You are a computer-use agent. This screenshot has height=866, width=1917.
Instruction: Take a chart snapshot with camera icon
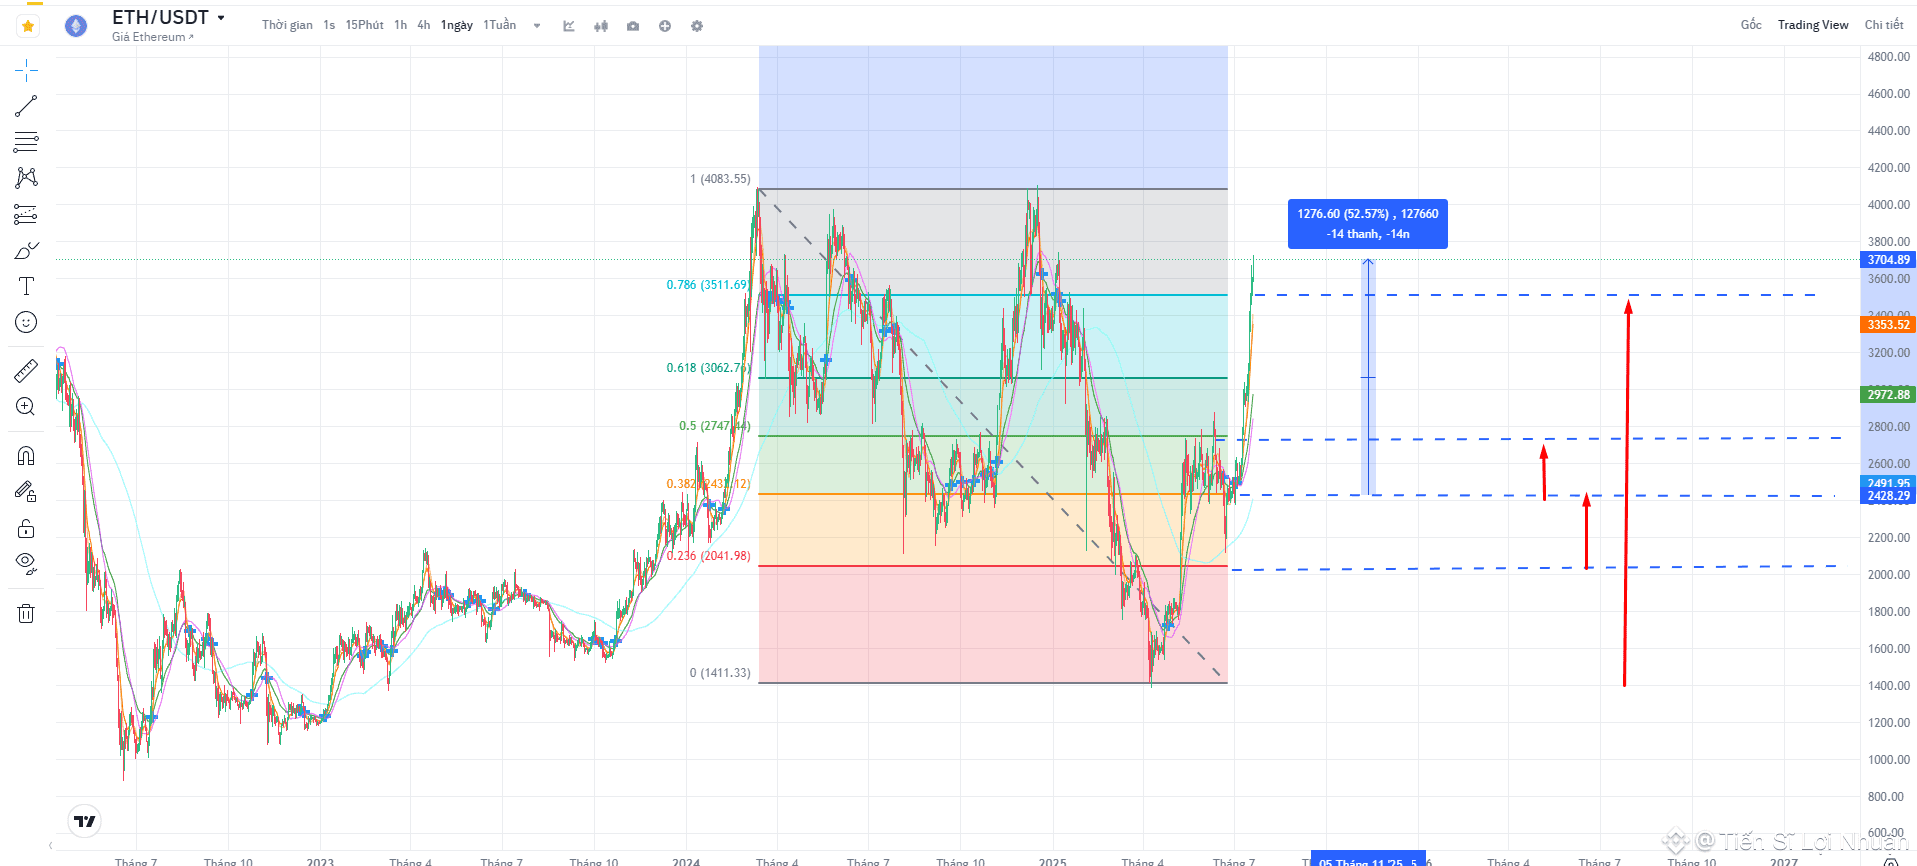(633, 26)
